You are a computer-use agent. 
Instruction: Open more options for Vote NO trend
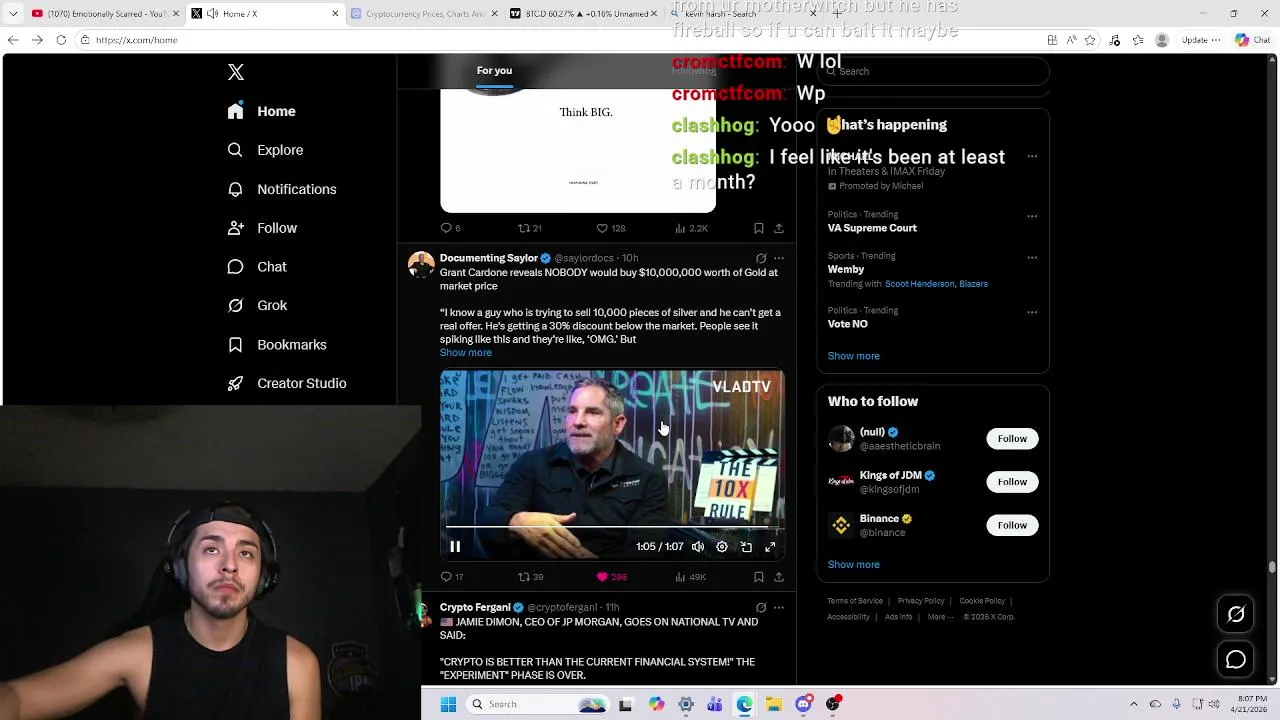[x=1032, y=312]
